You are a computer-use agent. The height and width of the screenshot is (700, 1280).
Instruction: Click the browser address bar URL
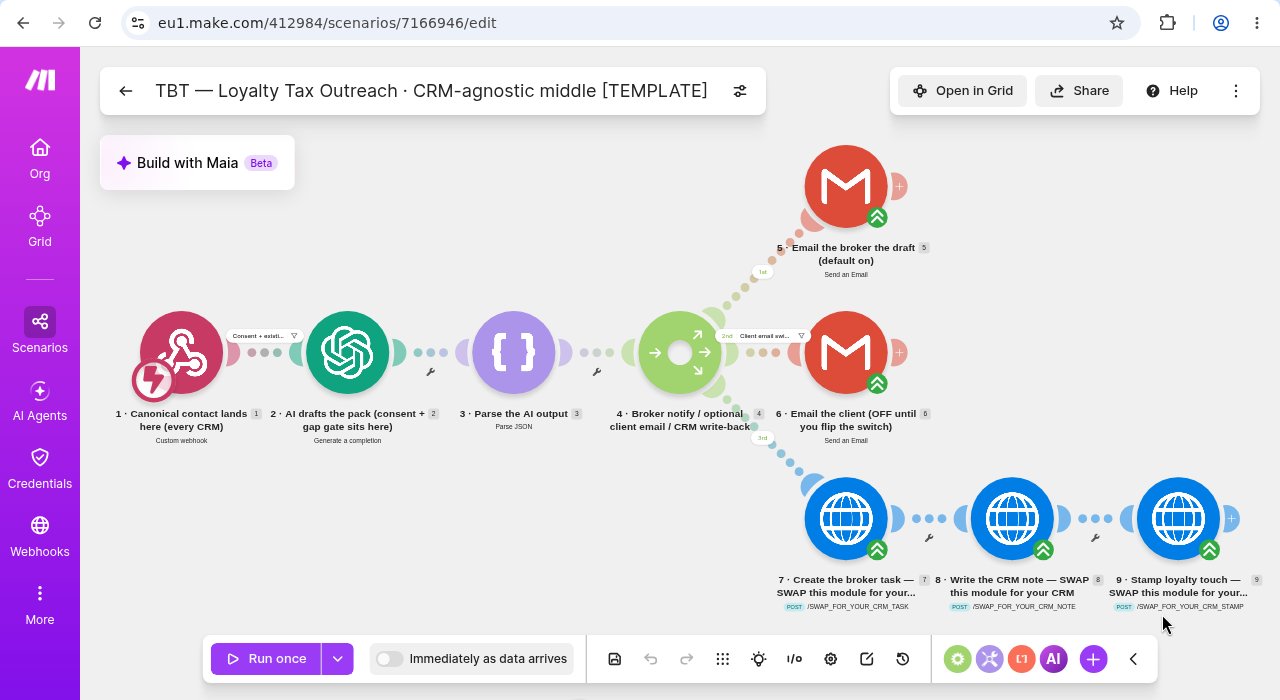click(x=327, y=22)
